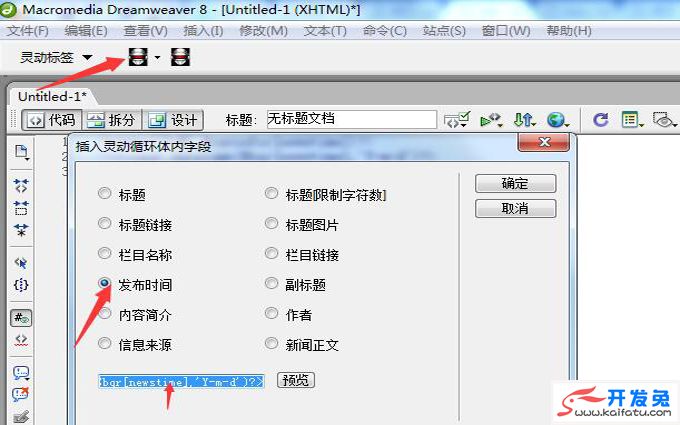Click the apply comment icon

click(21, 373)
